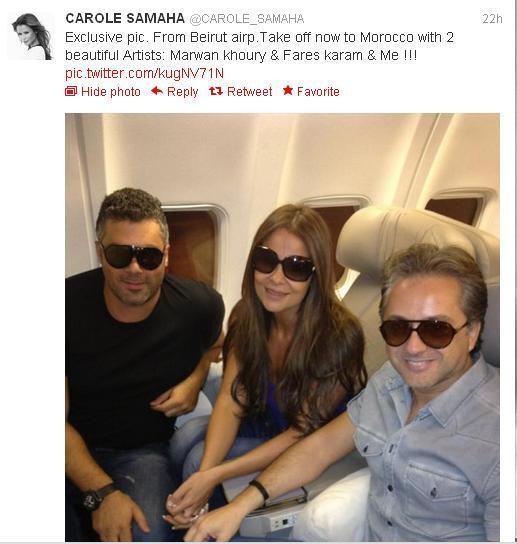Image resolution: width=517 pixels, height=544 pixels.
Task: Click the Retweet arrows icon
Action: click(216, 91)
